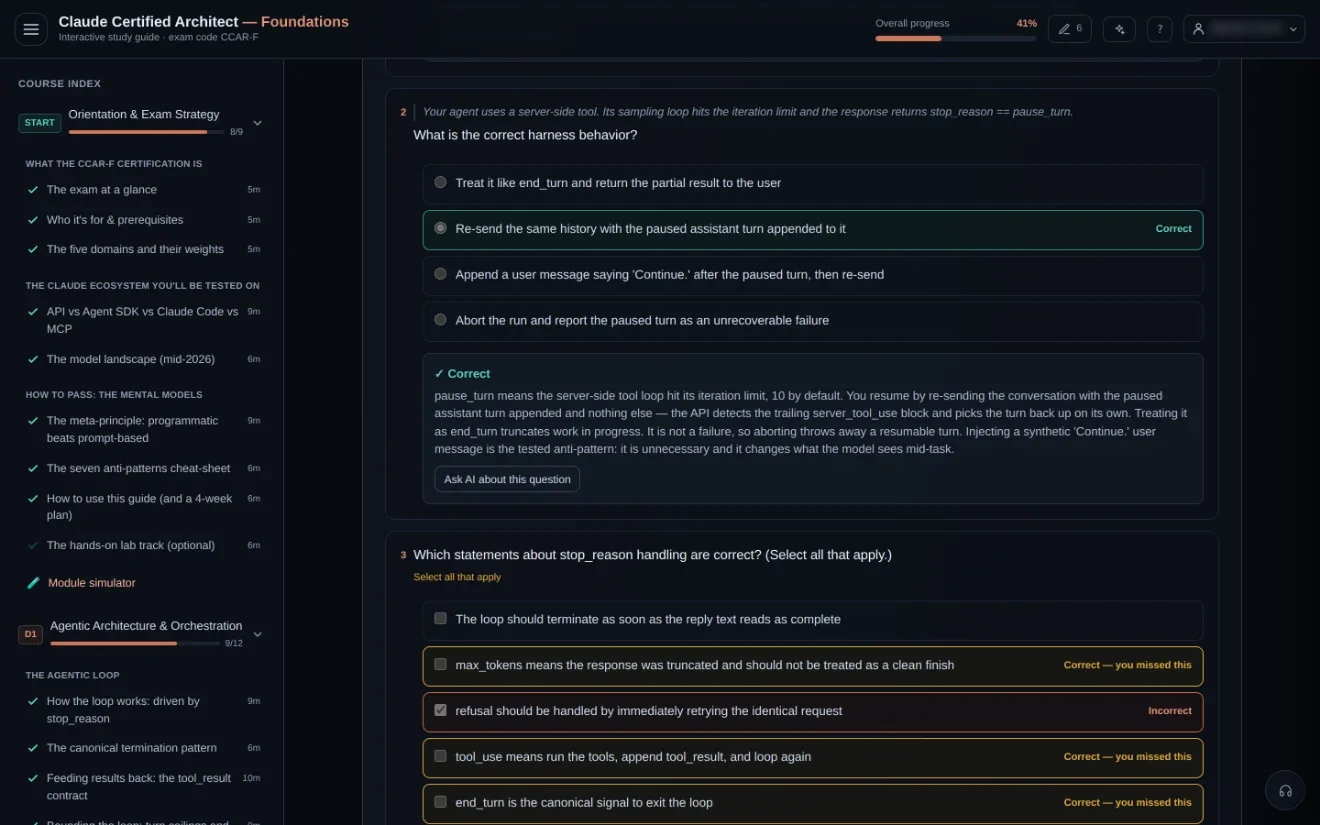1320x825 pixels.
Task: Click the checkmark beside 'The seven anti-patterns cheat-sheet'
Action: pos(33,468)
